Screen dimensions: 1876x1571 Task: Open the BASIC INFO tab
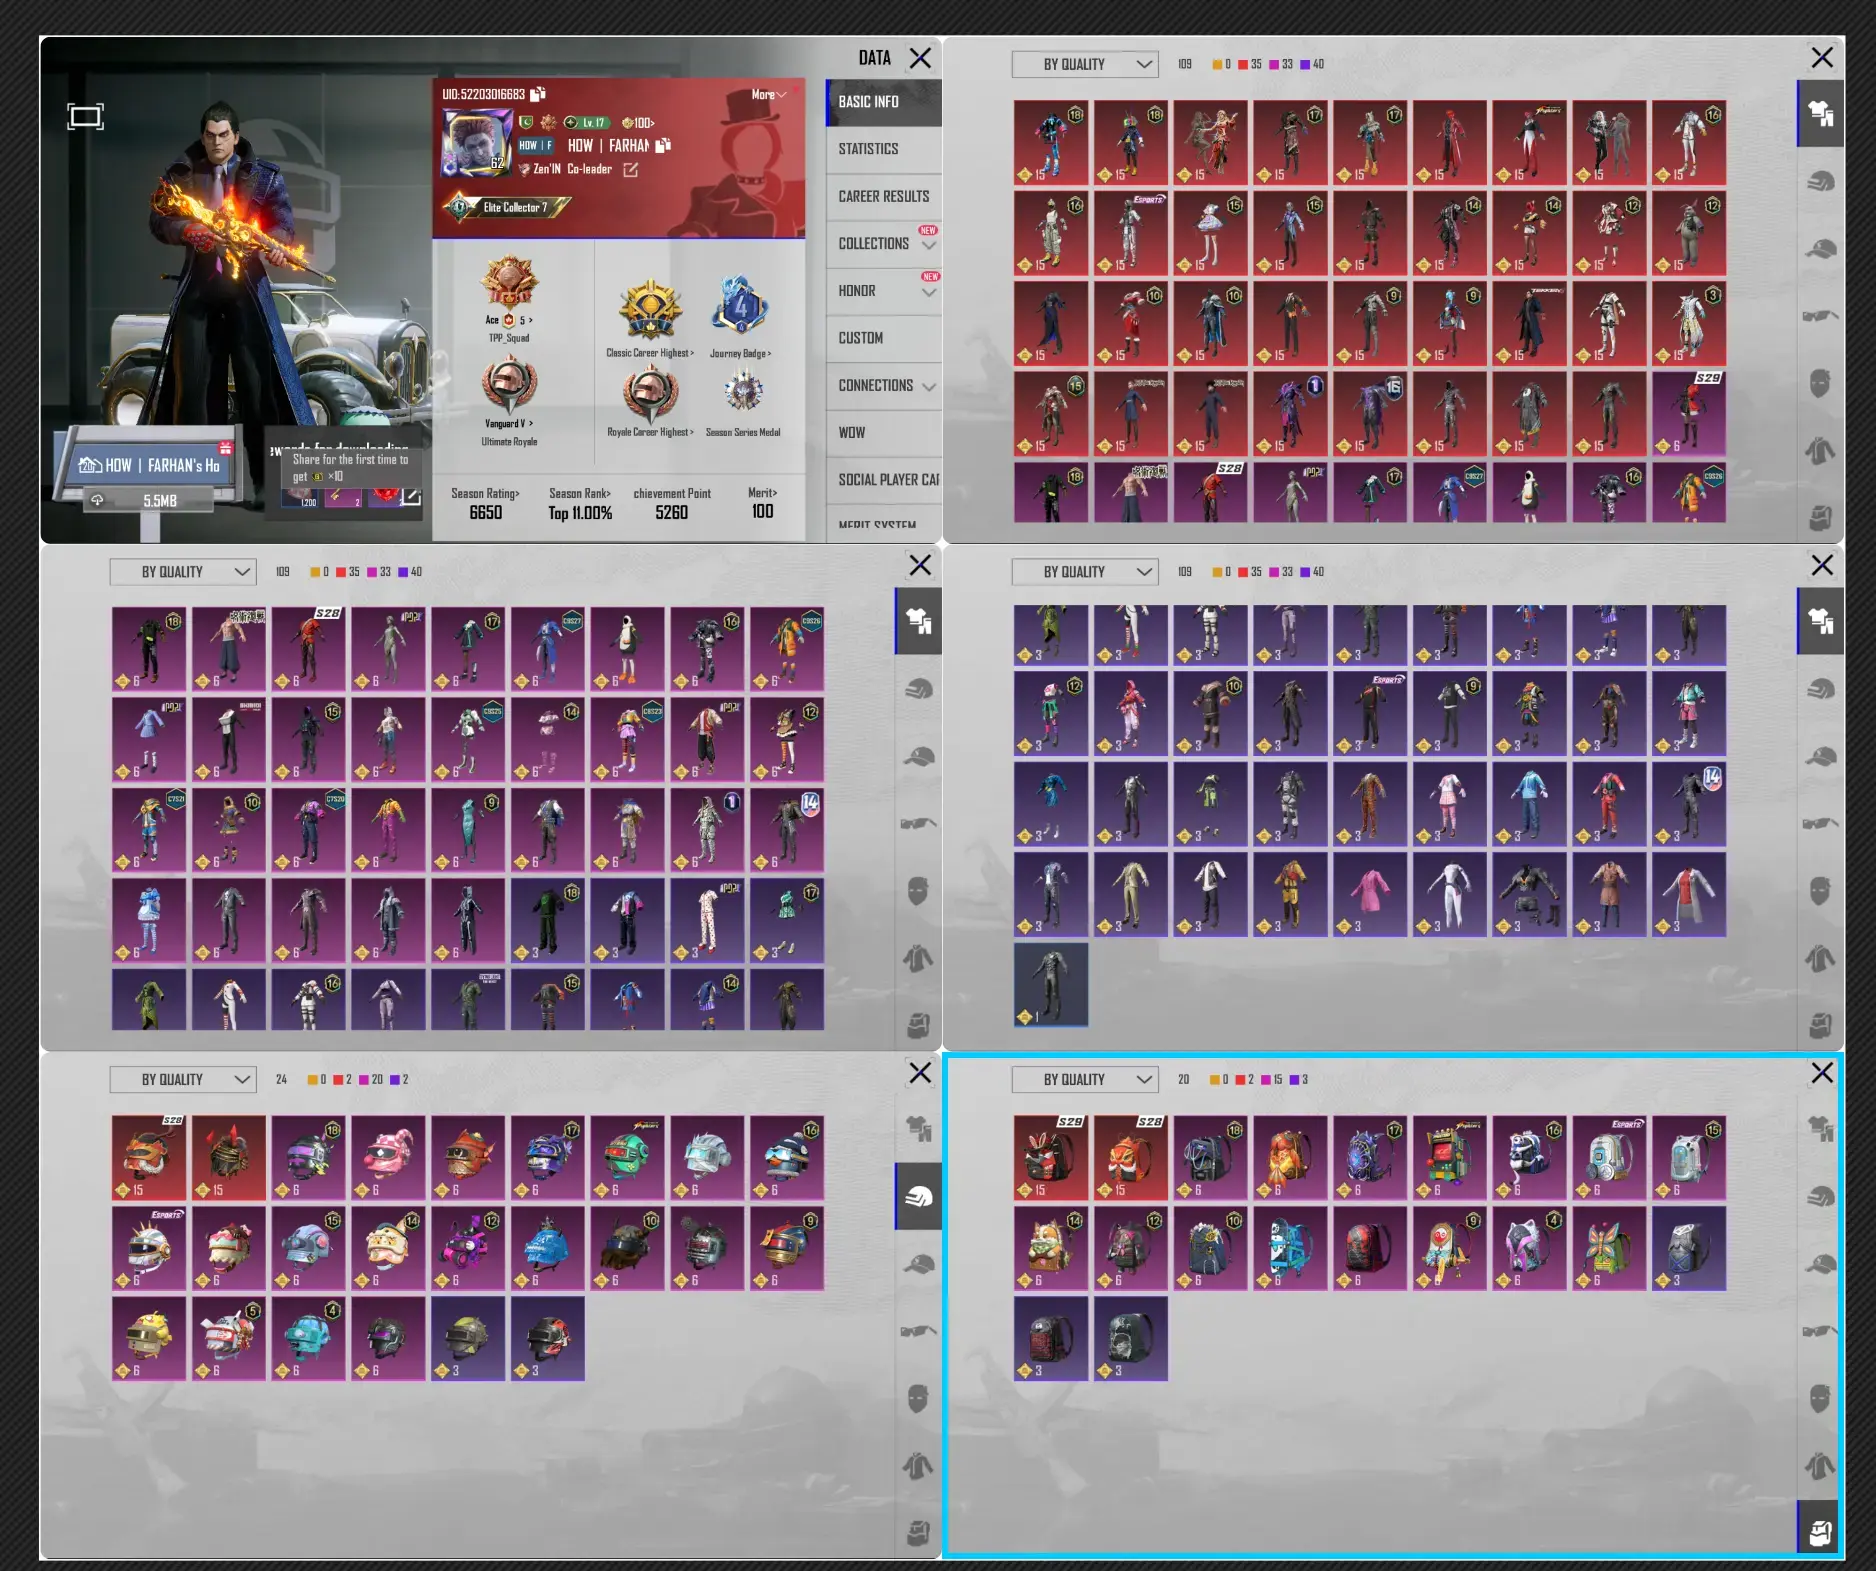[884, 102]
